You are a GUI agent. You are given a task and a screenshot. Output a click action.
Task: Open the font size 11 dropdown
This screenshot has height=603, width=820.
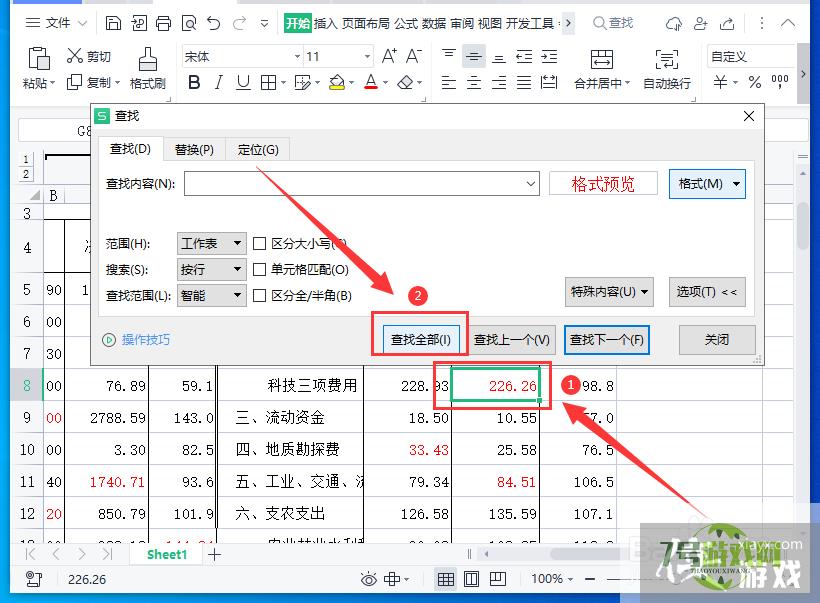[x=368, y=56]
